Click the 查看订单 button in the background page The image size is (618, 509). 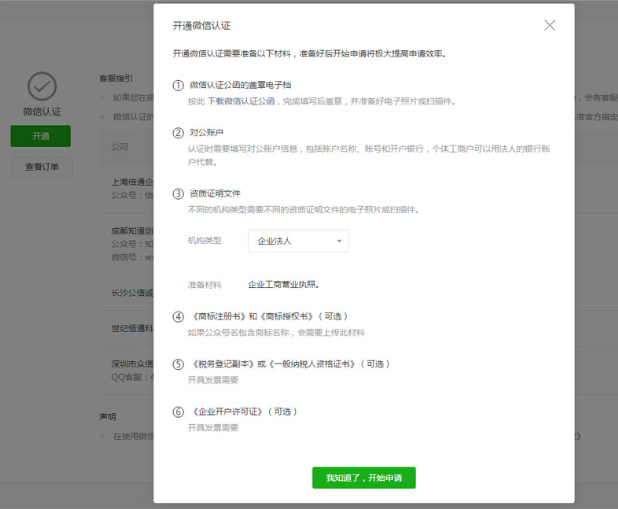[42, 167]
